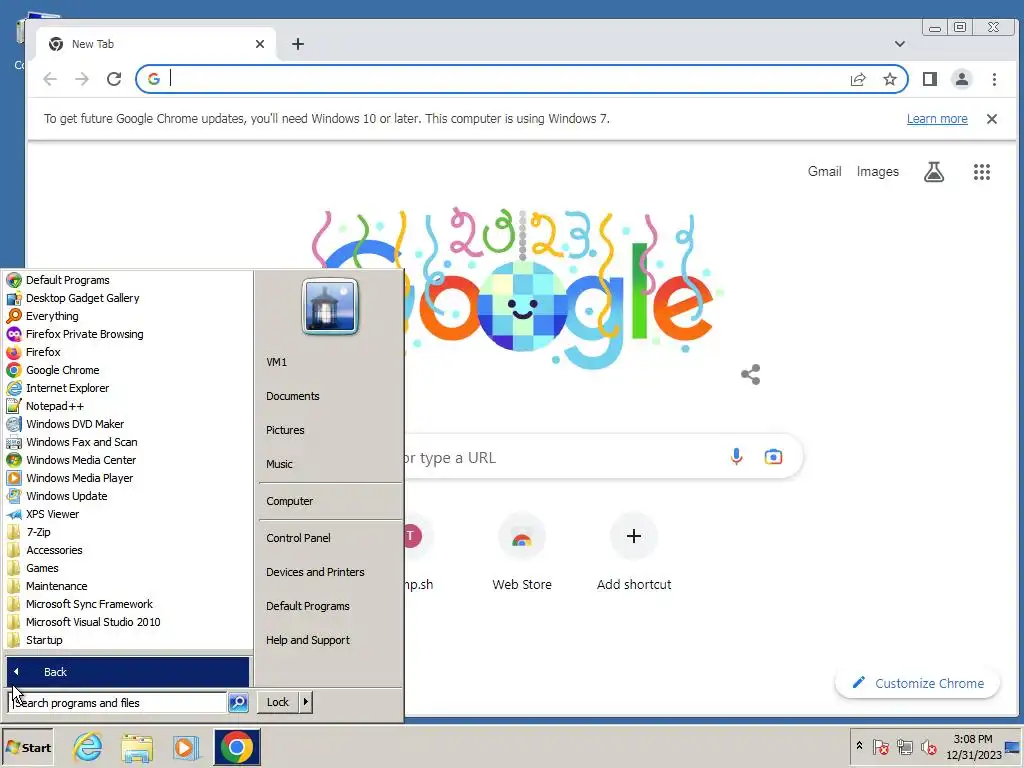Viewport: 1024px width, 768px height.
Task: Open the Chrome profile avatar
Action: 961,79
